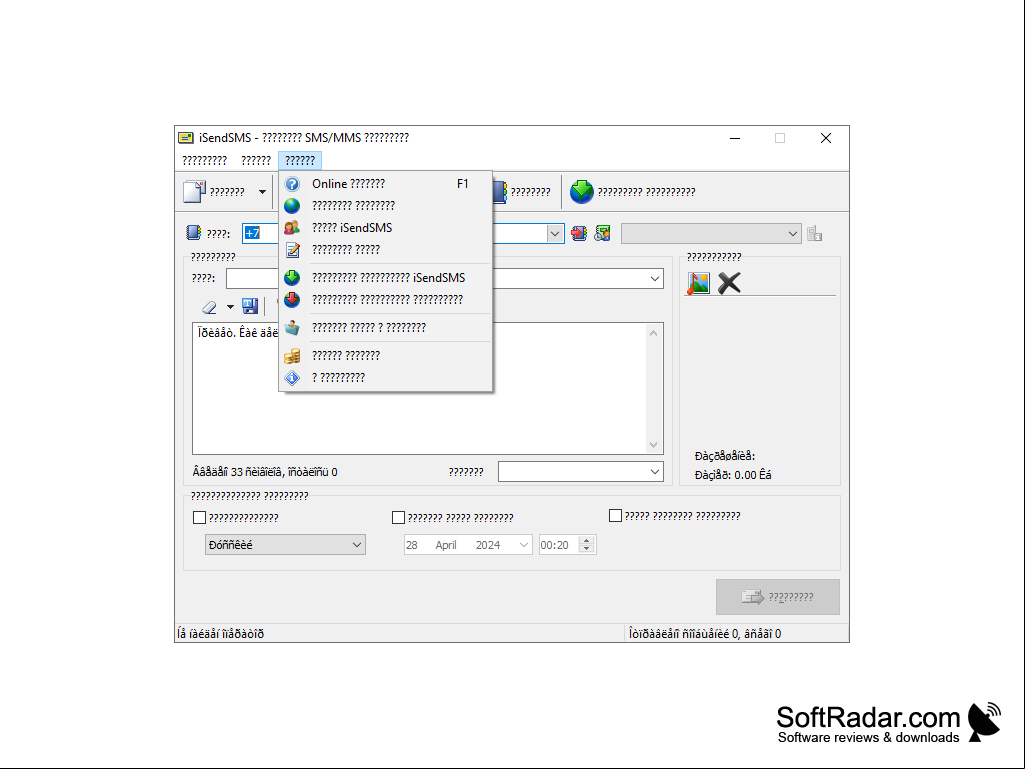Decrease the 00:20 time with the down arrow
1025x769 pixels.
coord(586,549)
